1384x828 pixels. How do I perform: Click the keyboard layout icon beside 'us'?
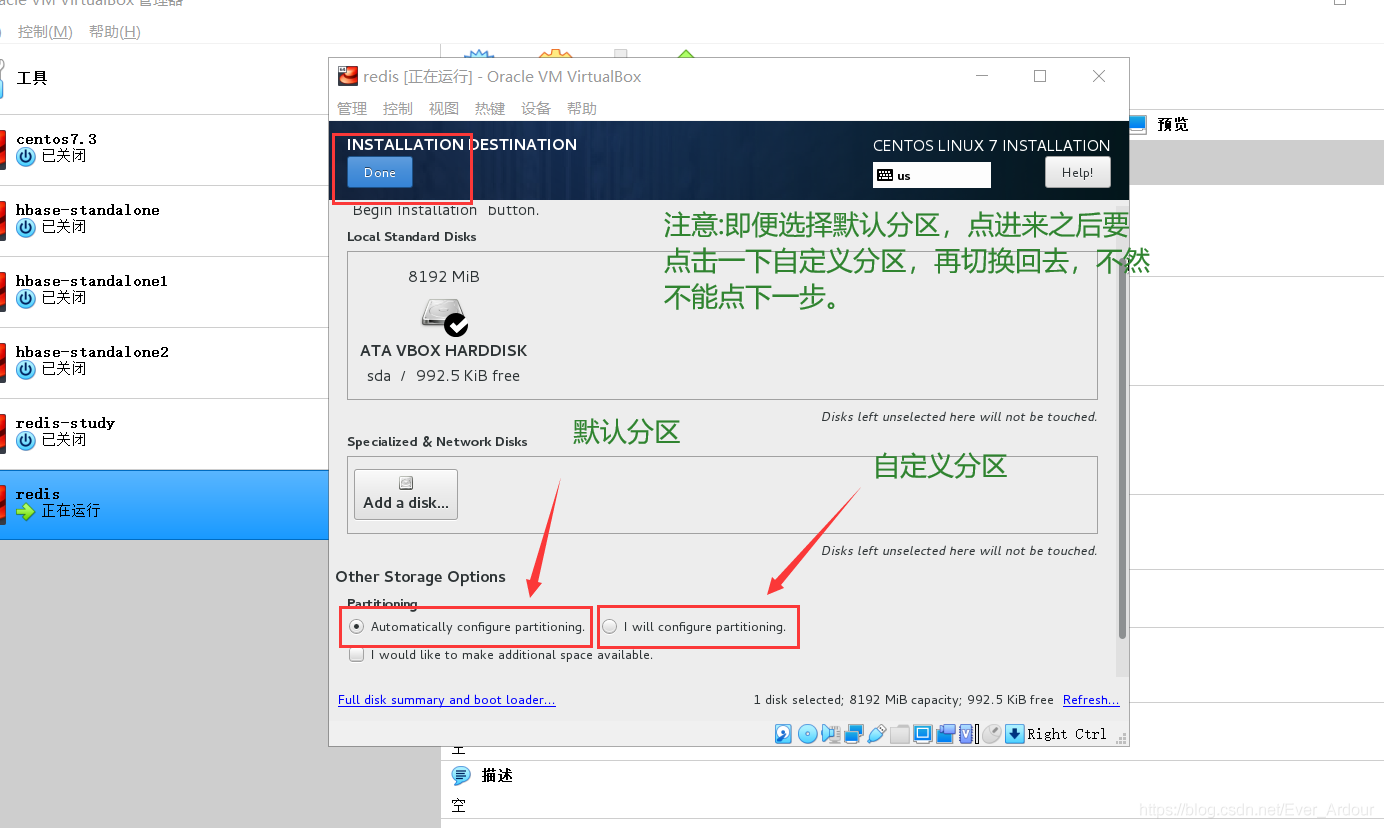coord(884,175)
